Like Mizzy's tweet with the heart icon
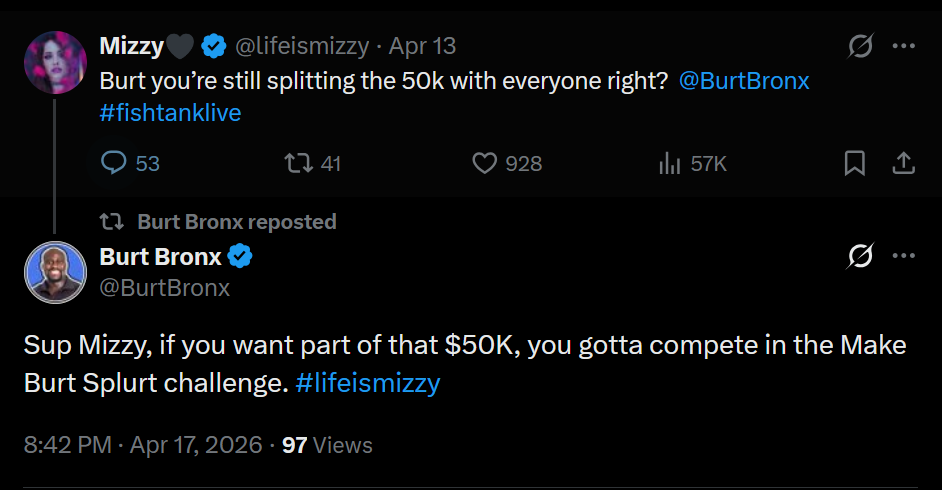 pyautogui.click(x=484, y=163)
